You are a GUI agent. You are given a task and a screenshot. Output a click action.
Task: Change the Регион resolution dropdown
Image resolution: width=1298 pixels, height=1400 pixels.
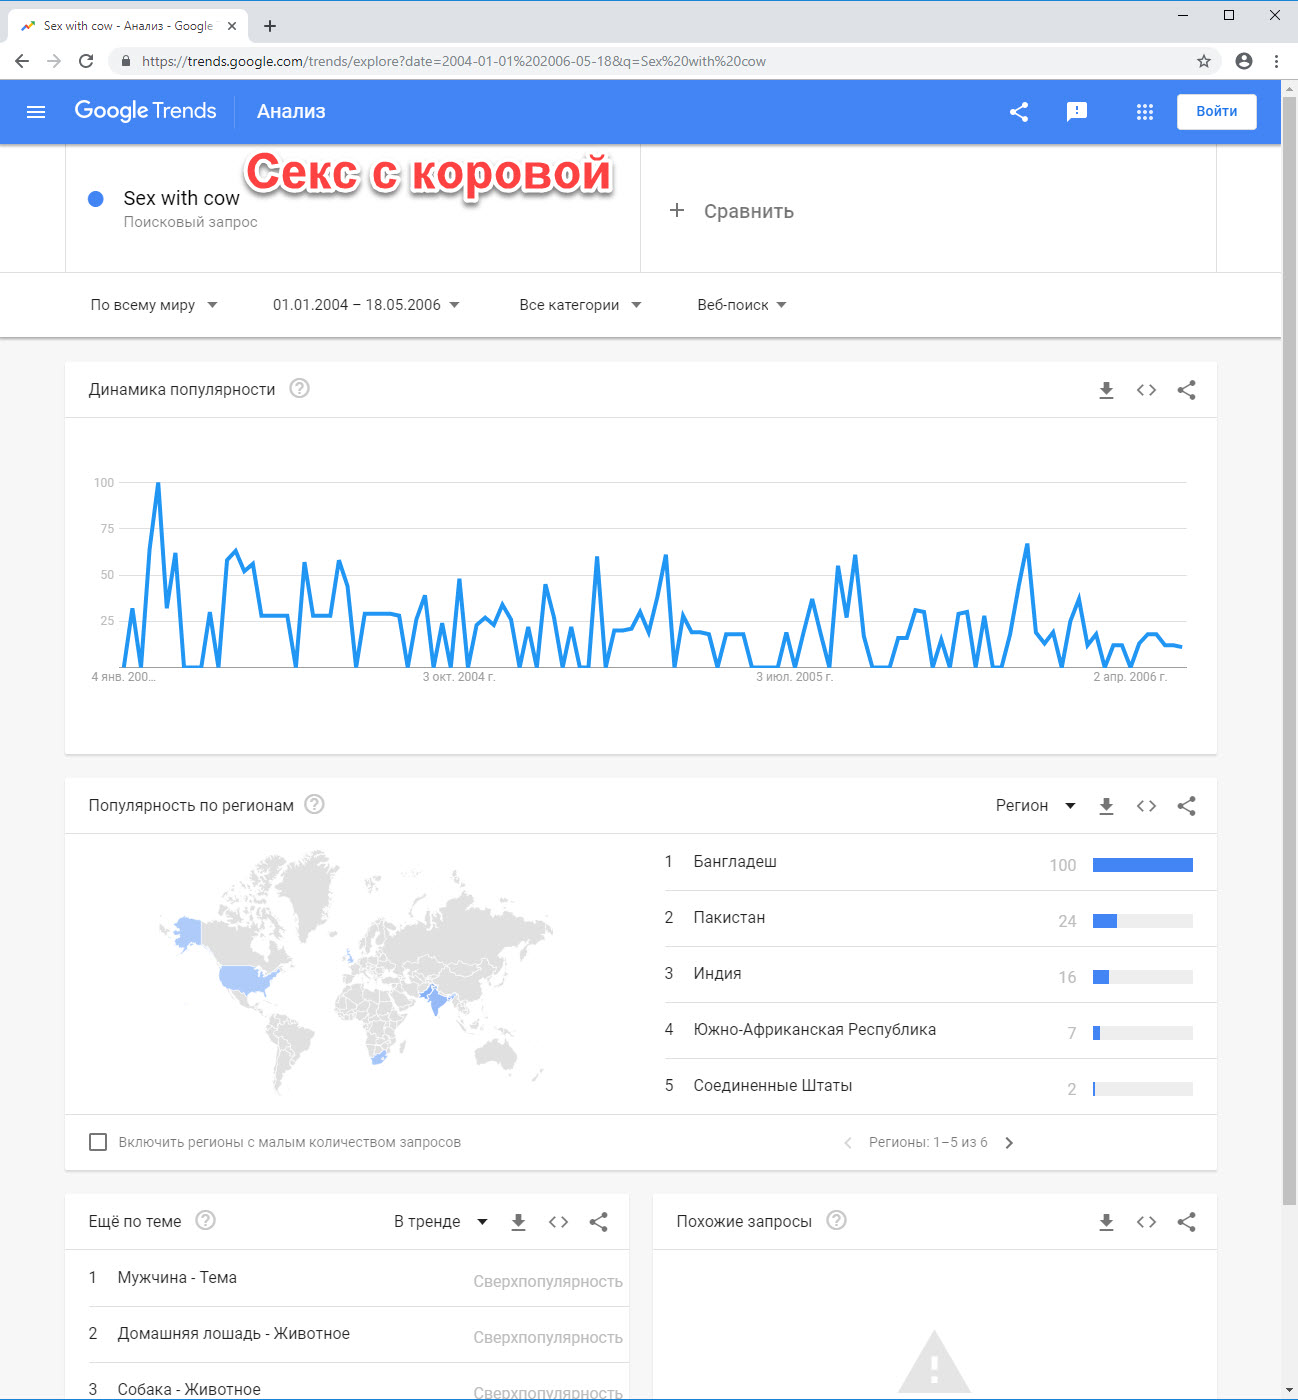[1035, 806]
